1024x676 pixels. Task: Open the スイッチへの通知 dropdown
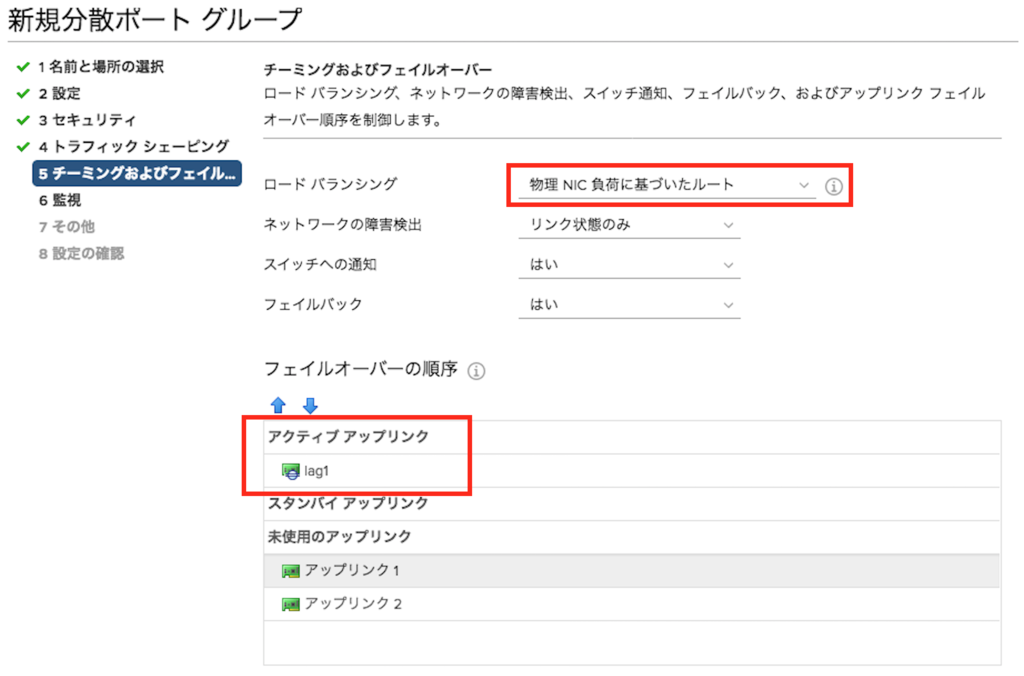pyautogui.click(x=630, y=265)
